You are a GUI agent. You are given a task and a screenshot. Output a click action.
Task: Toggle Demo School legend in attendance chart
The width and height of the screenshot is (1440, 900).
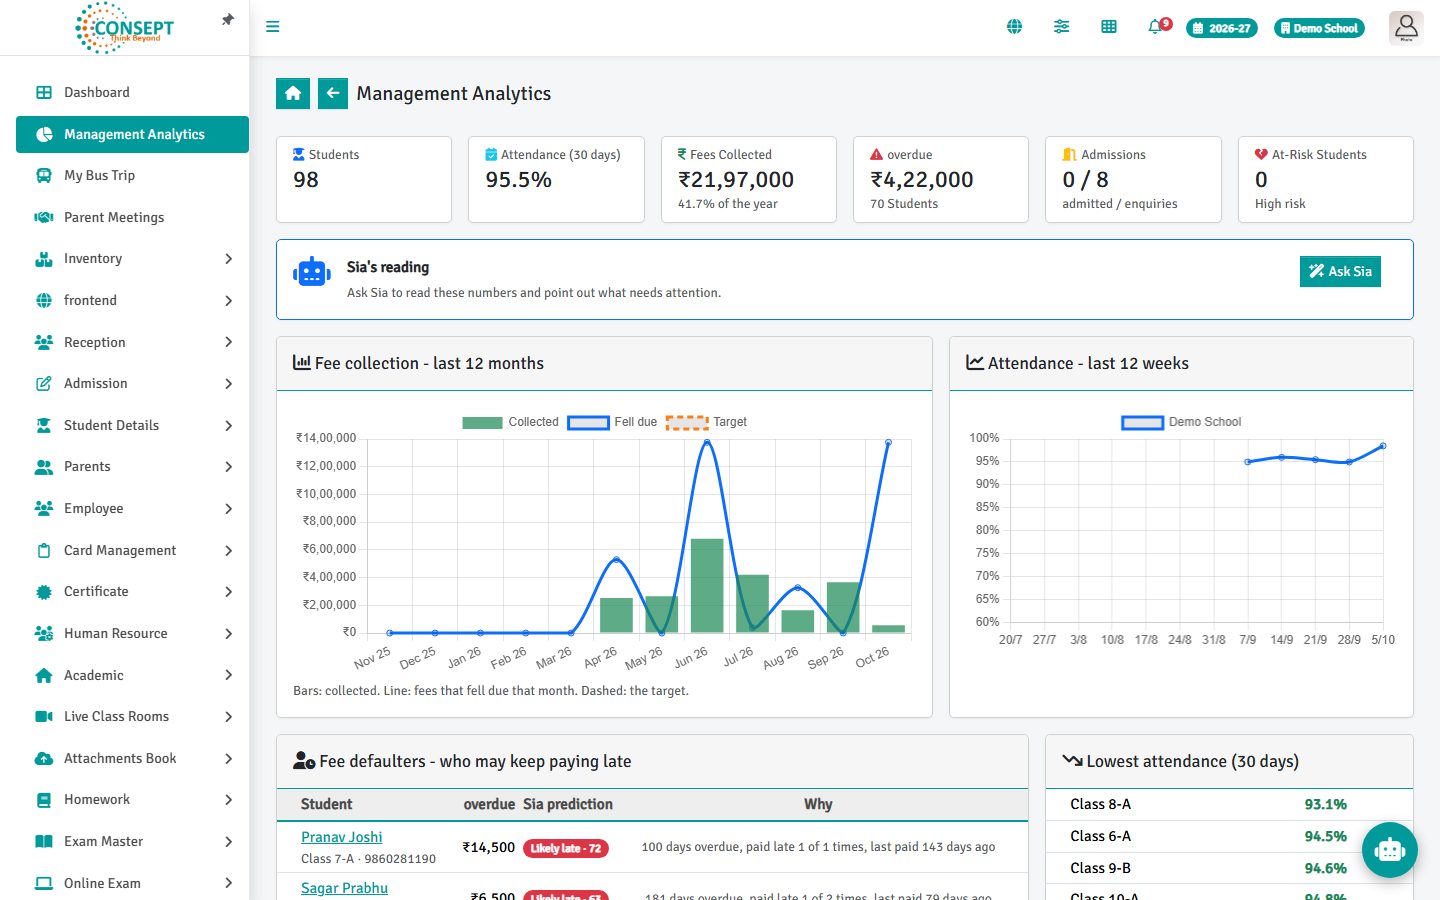coord(1181,422)
